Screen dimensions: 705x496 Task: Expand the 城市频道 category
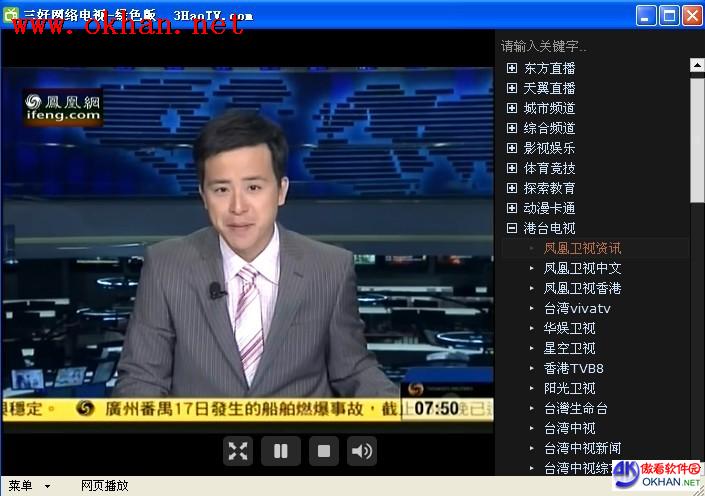click(x=512, y=108)
